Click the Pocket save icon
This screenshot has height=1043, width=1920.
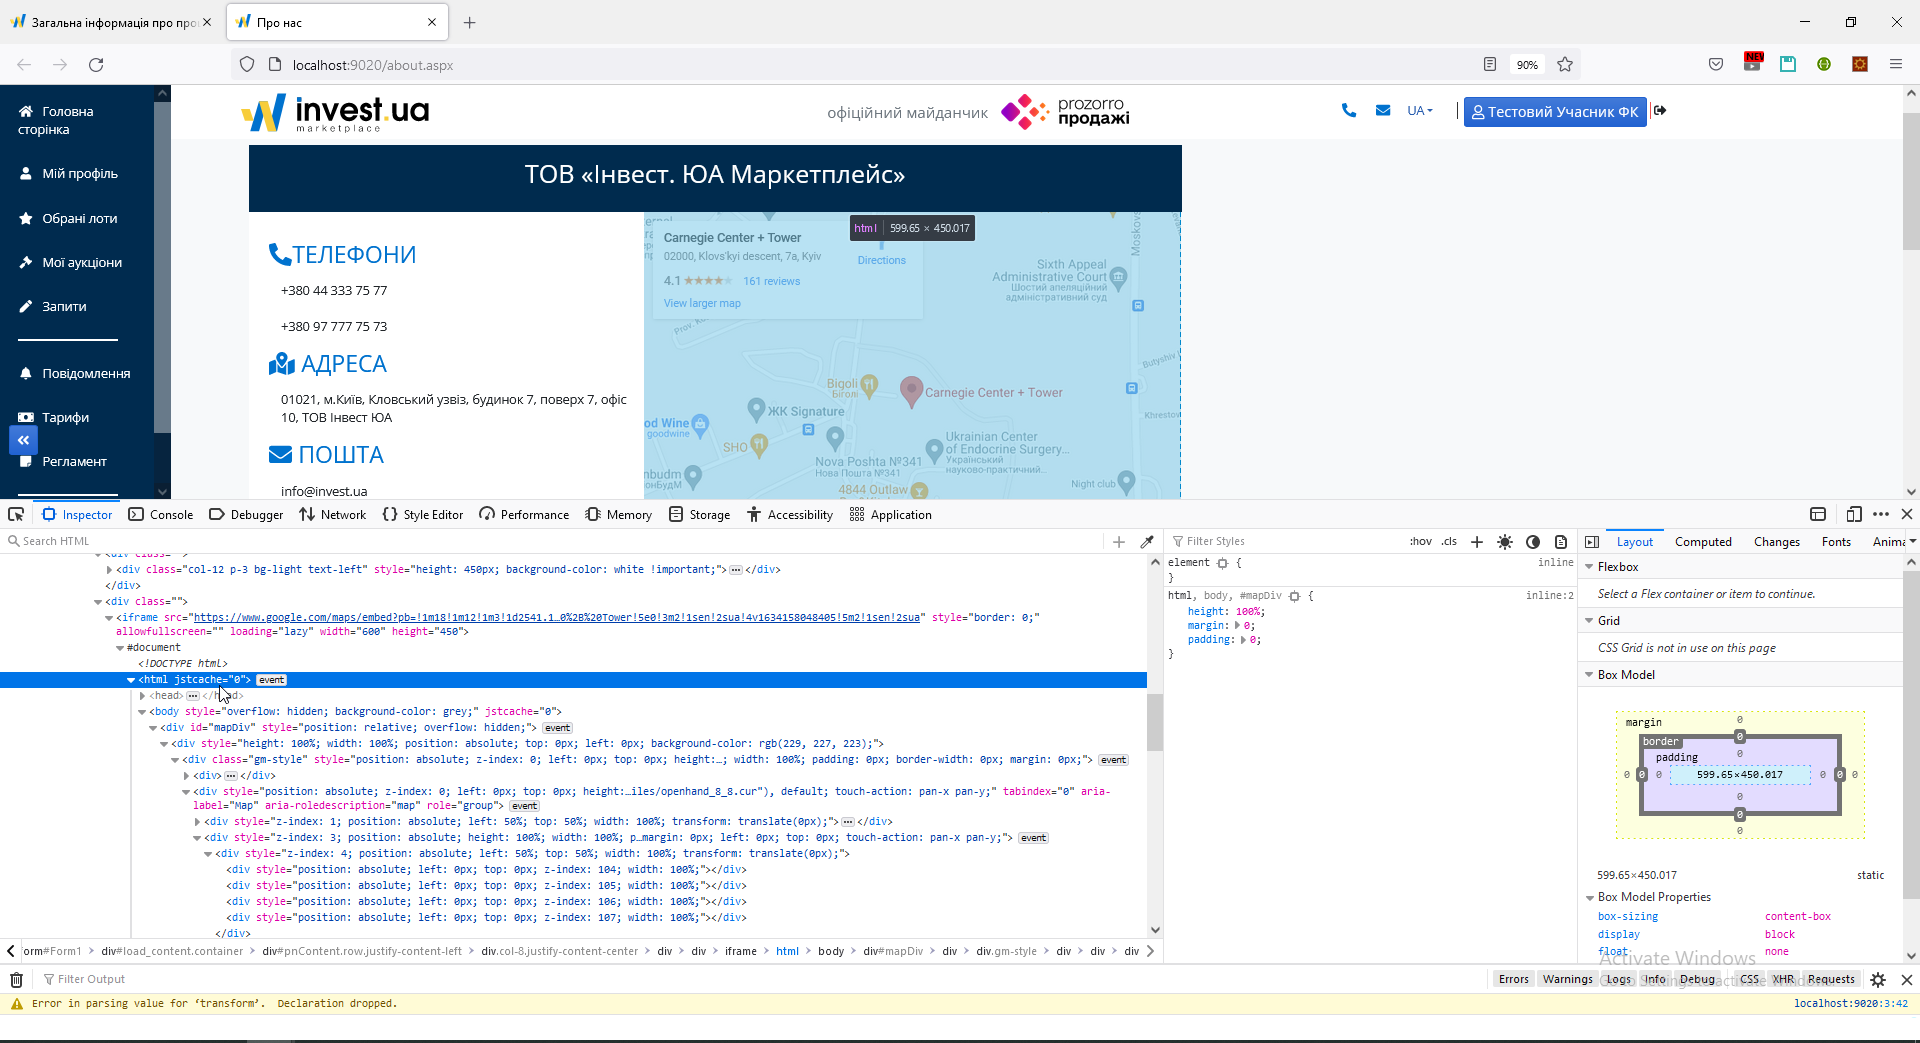(x=1716, y=65)
